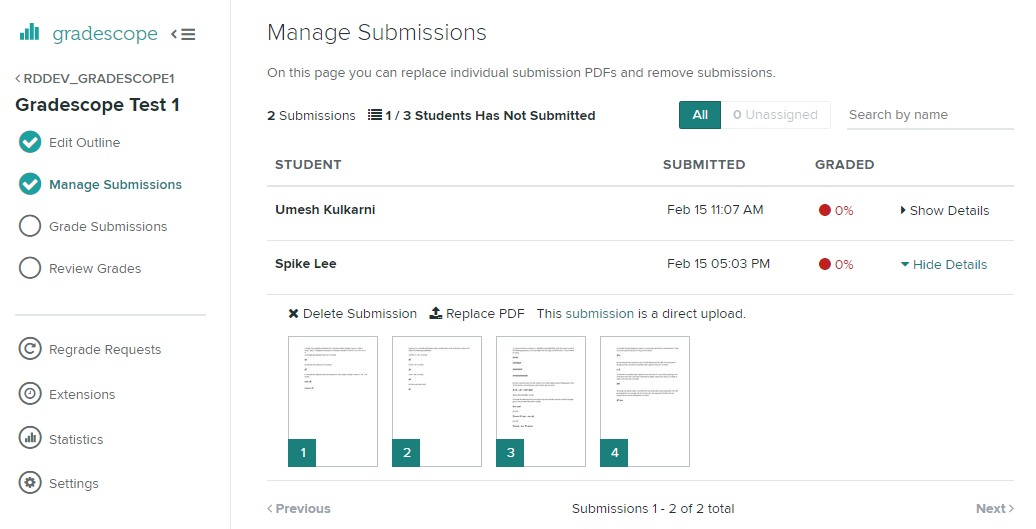Screen dimensions: 1036x529
Task: Click the Gradescope logo icon
Action: pos(30,33)
